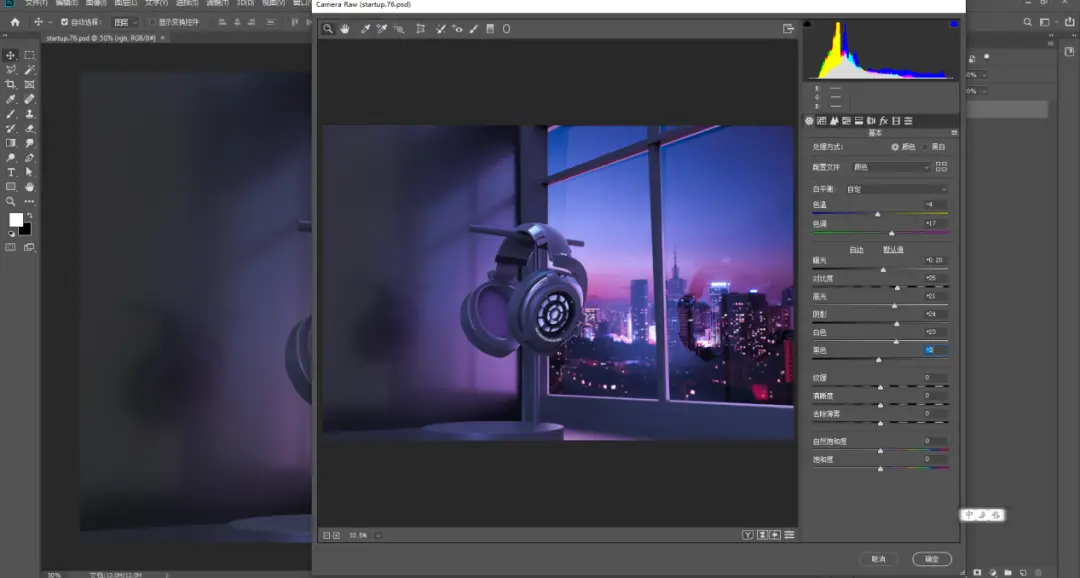The image size is (1080, 578).
Task: Switch to startup.76.psd document tab
Action: [x=101, y=38]
